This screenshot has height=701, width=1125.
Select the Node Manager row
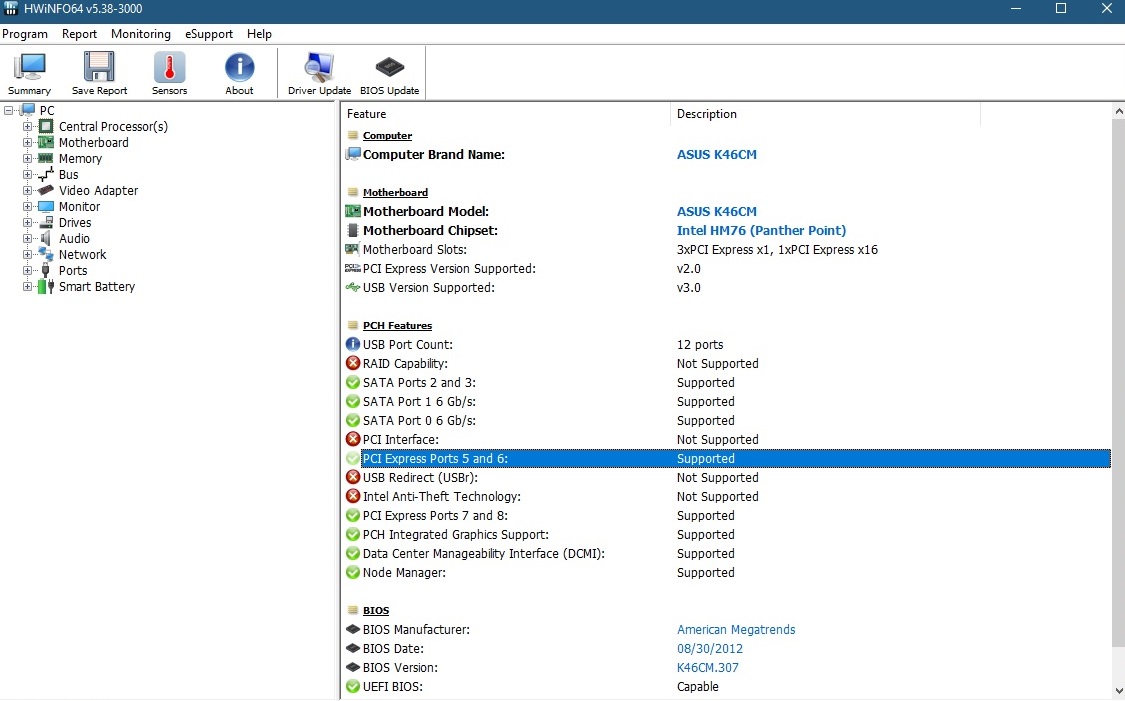[728, 573]
